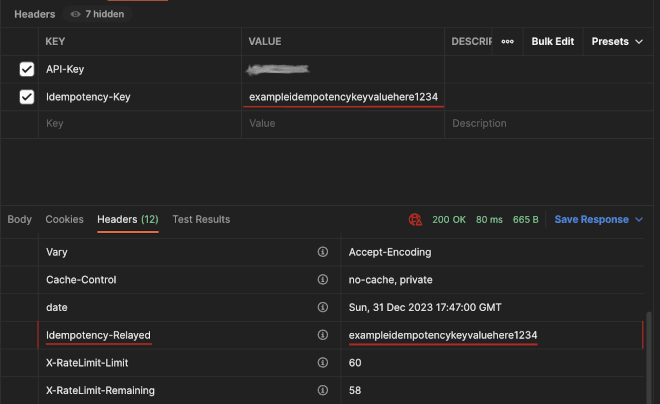
Task: Click the empty Key input field
Action: click(x=140, y=124)
